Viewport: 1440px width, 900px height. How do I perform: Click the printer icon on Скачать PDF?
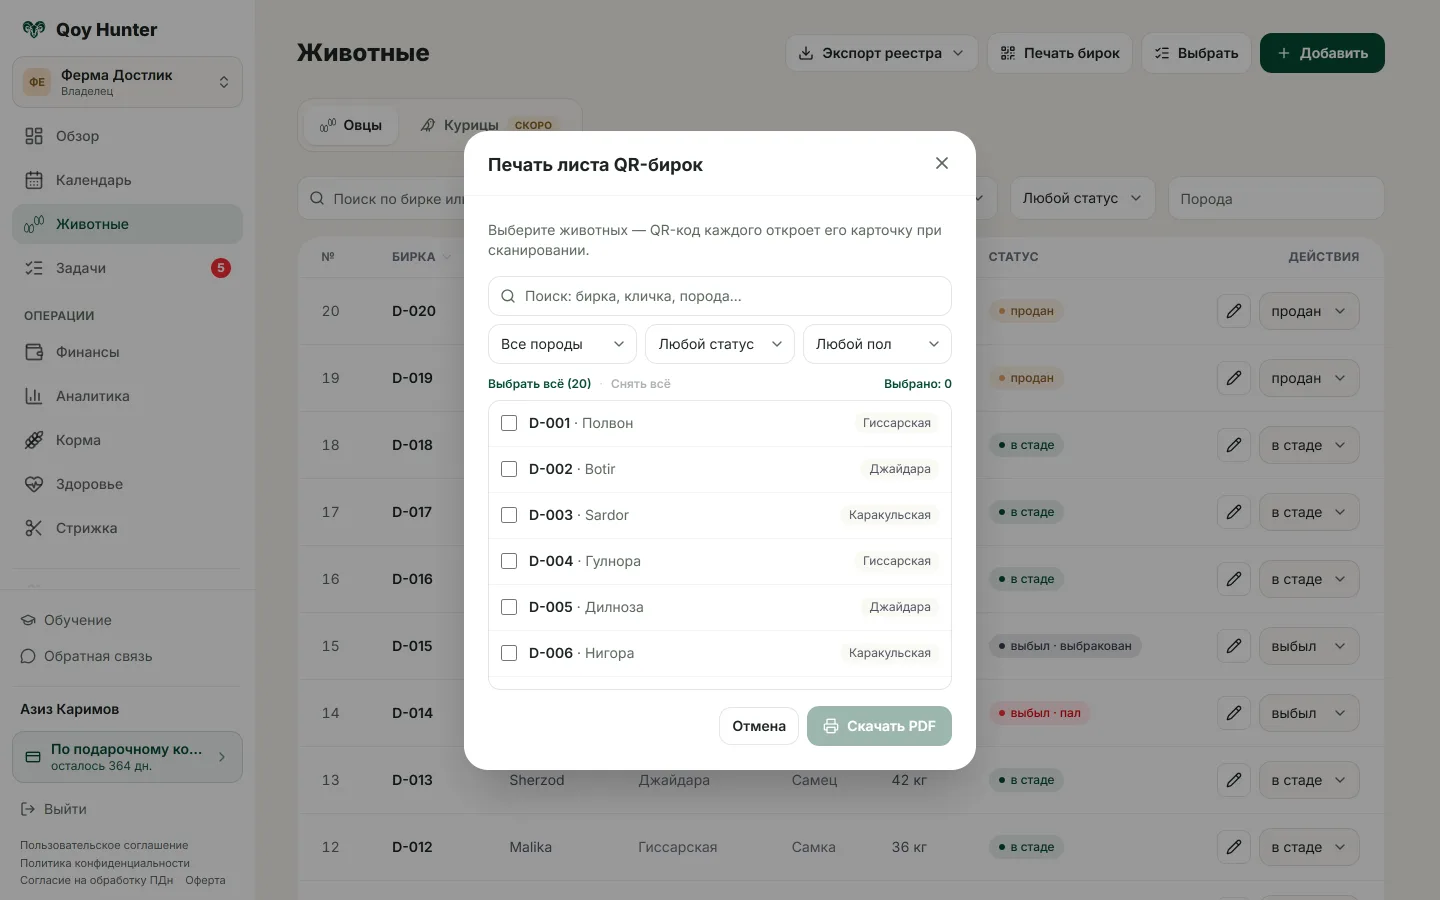coord(831,726)
